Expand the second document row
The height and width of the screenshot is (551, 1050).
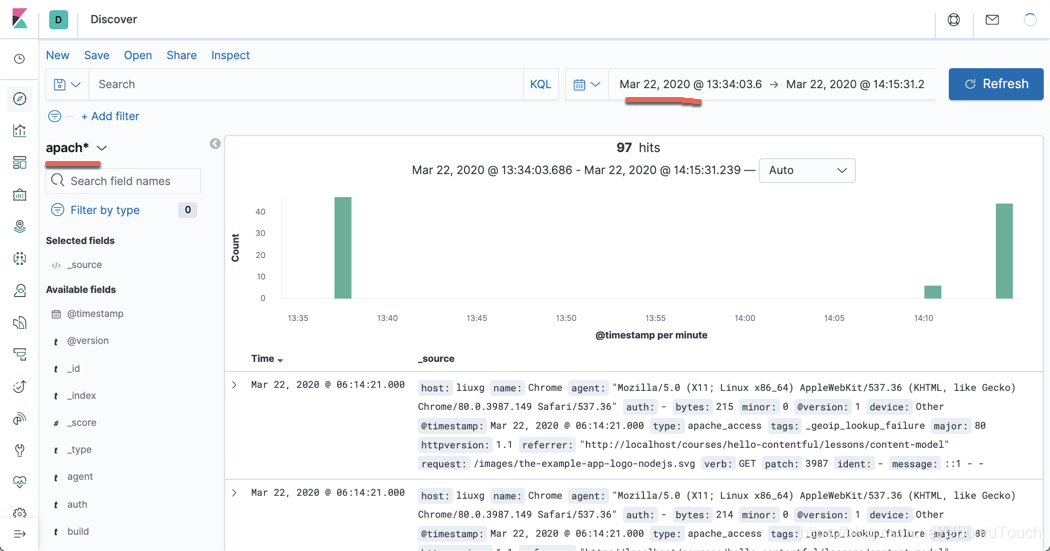pos(234,493)
